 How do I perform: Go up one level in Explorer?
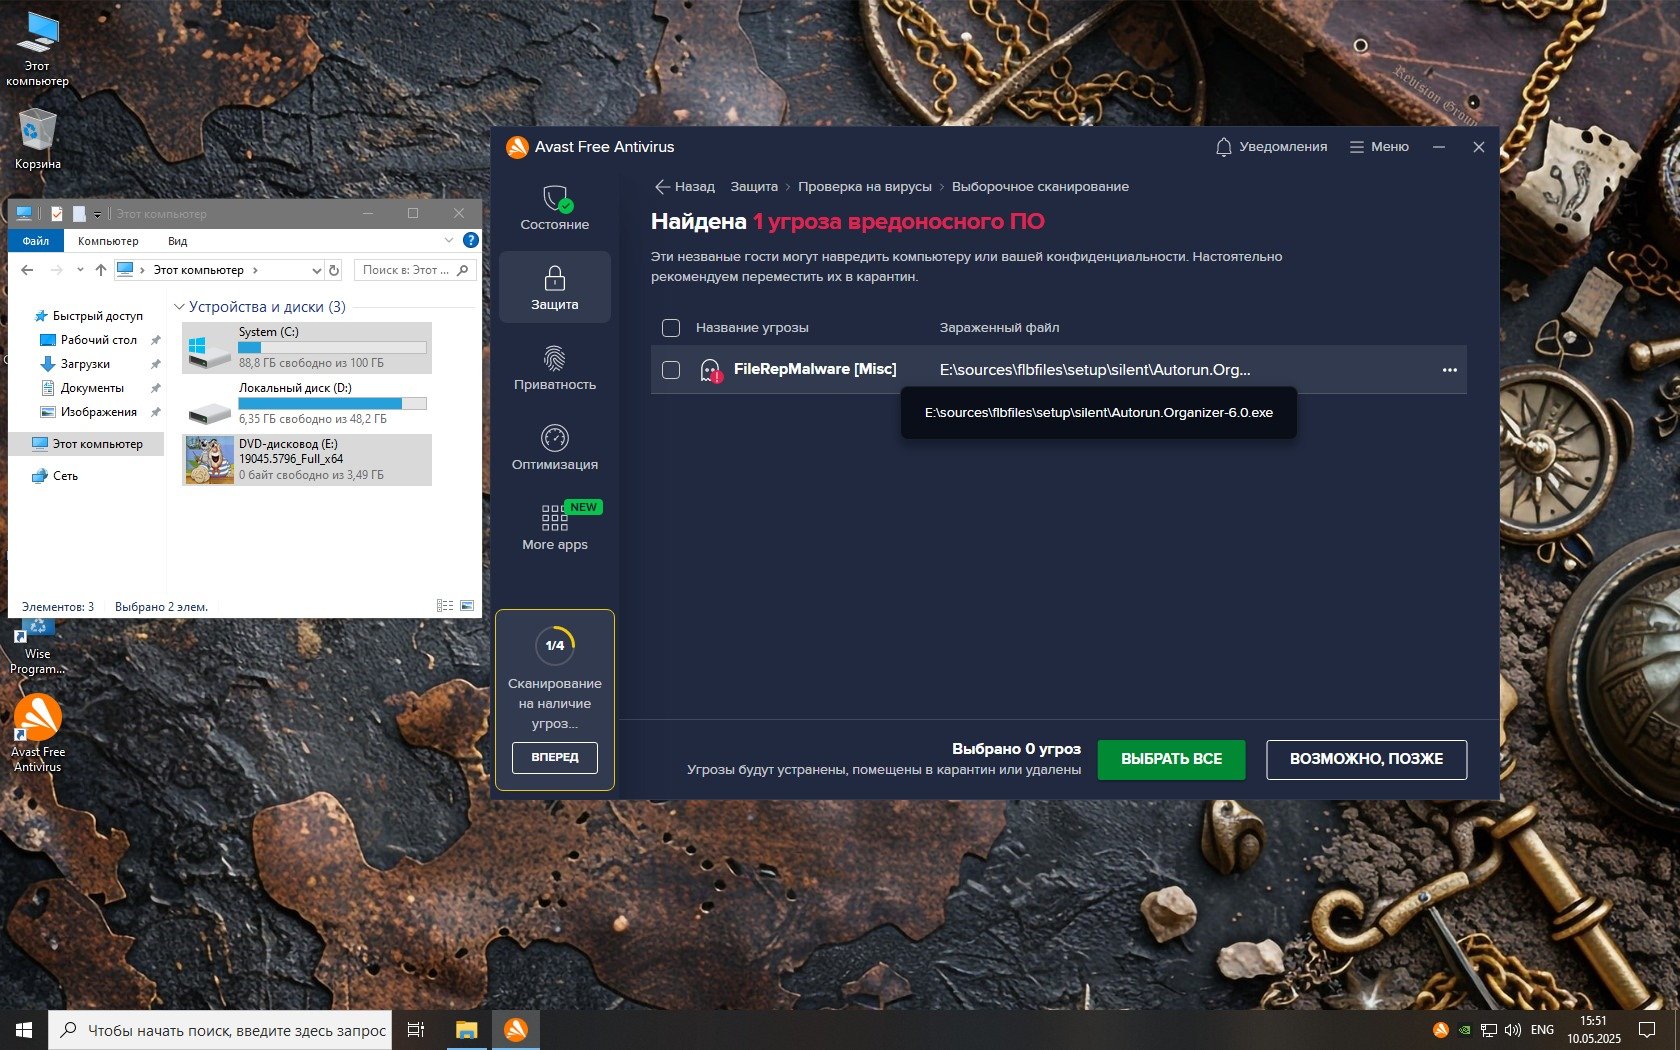[101, 270]
